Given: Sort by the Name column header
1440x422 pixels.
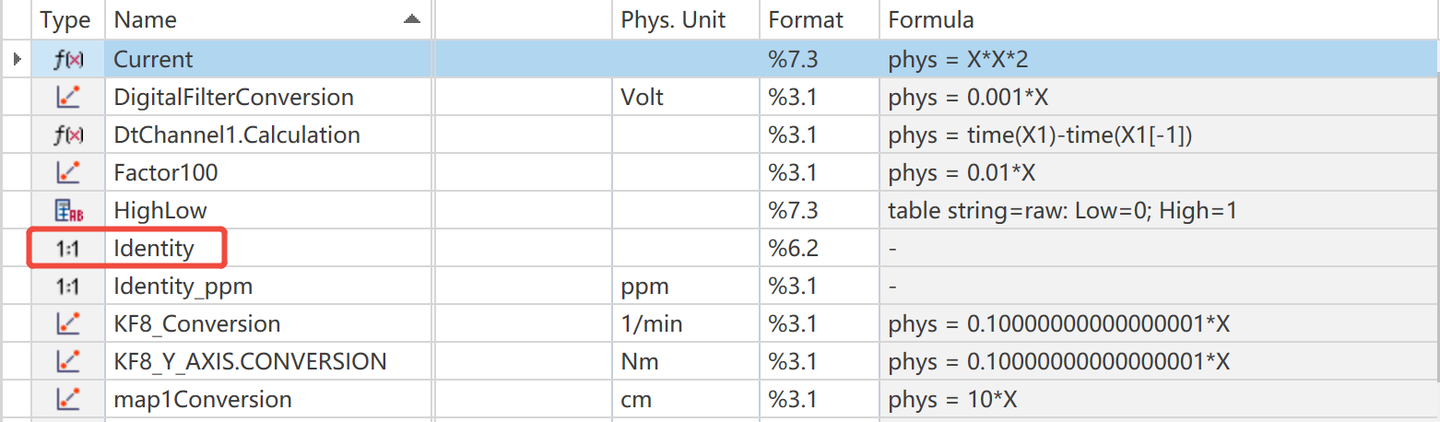Looking at the screenshot, I should point(146,20).
